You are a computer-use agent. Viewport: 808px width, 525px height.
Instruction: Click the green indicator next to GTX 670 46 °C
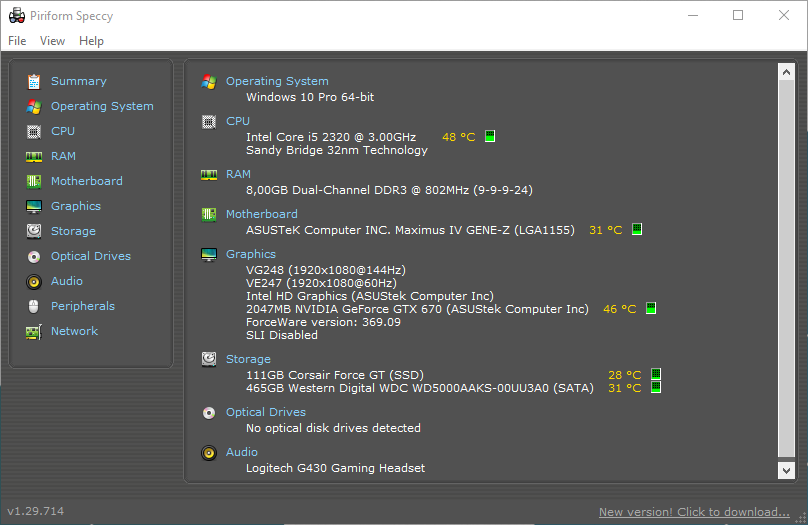pyautogui.click(x=651, y=308)
